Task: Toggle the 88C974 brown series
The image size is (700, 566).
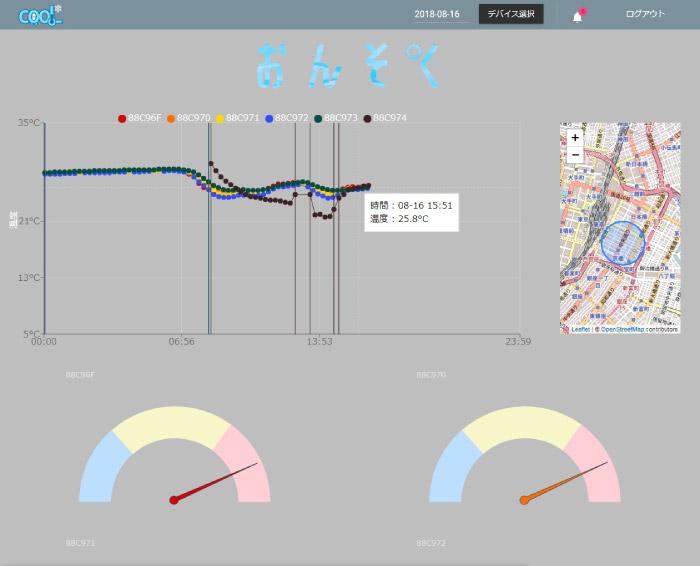Action: (385, 118)
